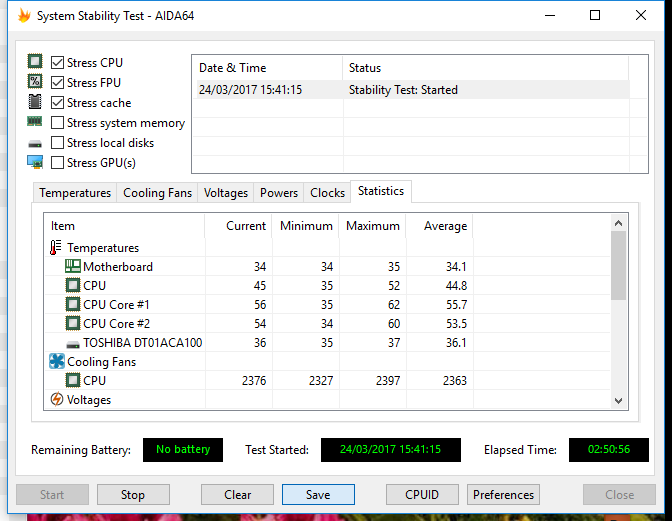Click the Date & Time column header
This screenshot has width=672, height=521.
tap(267, 68)
